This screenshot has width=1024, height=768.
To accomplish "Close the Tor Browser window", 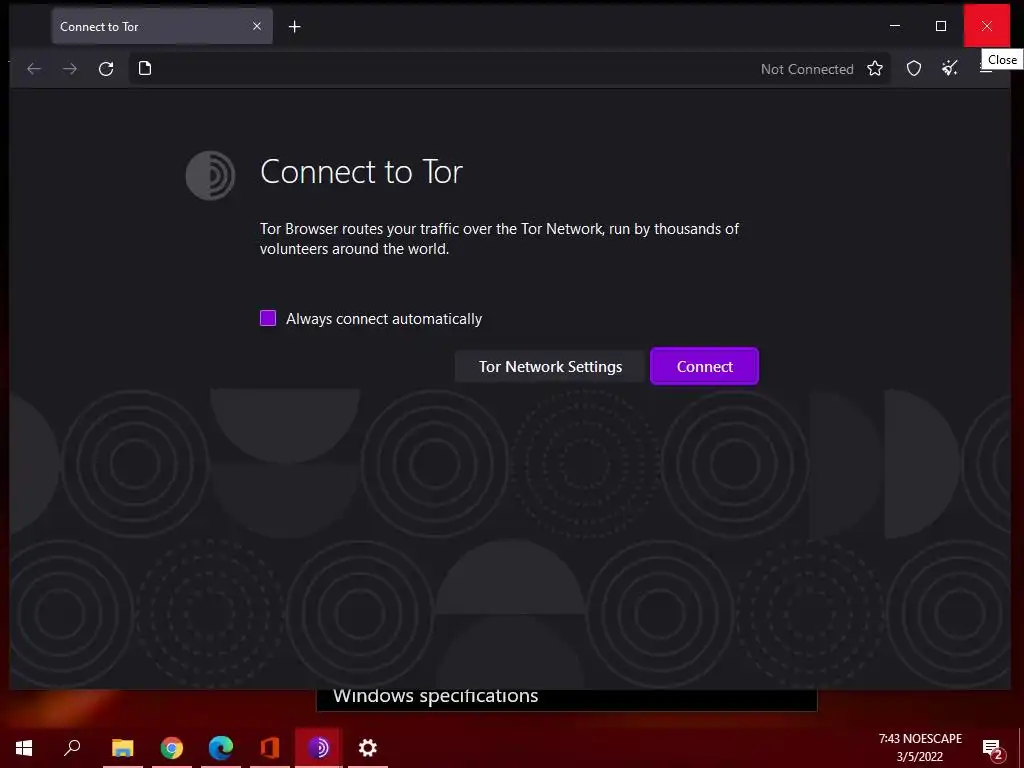I will (987, 26).
